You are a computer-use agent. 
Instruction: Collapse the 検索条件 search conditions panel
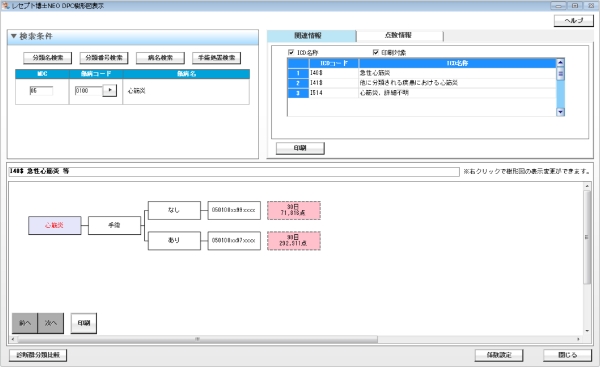[14, 36]
